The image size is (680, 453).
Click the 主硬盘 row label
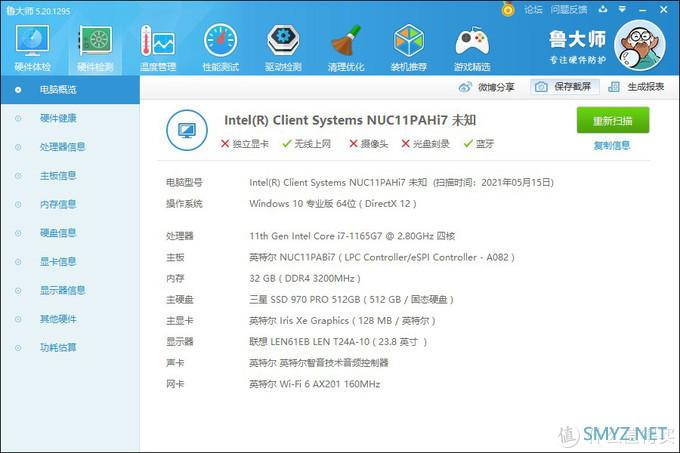180,300
